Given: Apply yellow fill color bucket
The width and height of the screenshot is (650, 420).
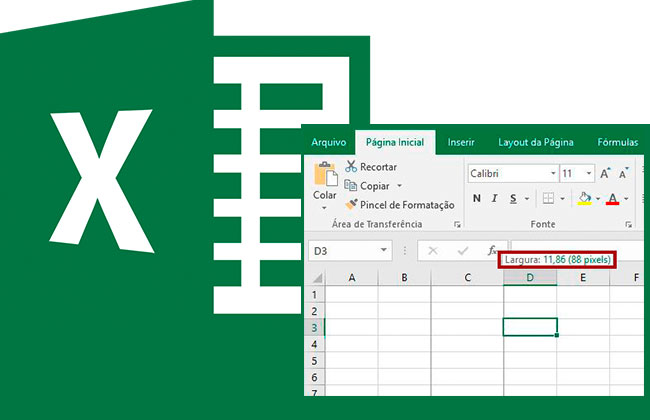Looking at the screenshot, I should 585,199.
